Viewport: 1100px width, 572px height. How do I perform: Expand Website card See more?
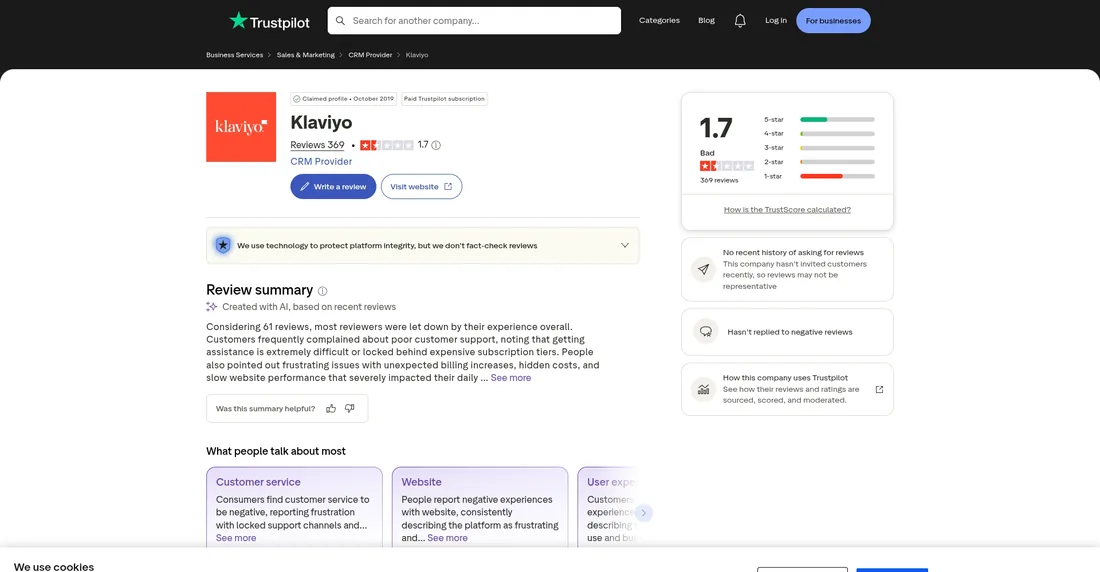click(x=447, y=538)
